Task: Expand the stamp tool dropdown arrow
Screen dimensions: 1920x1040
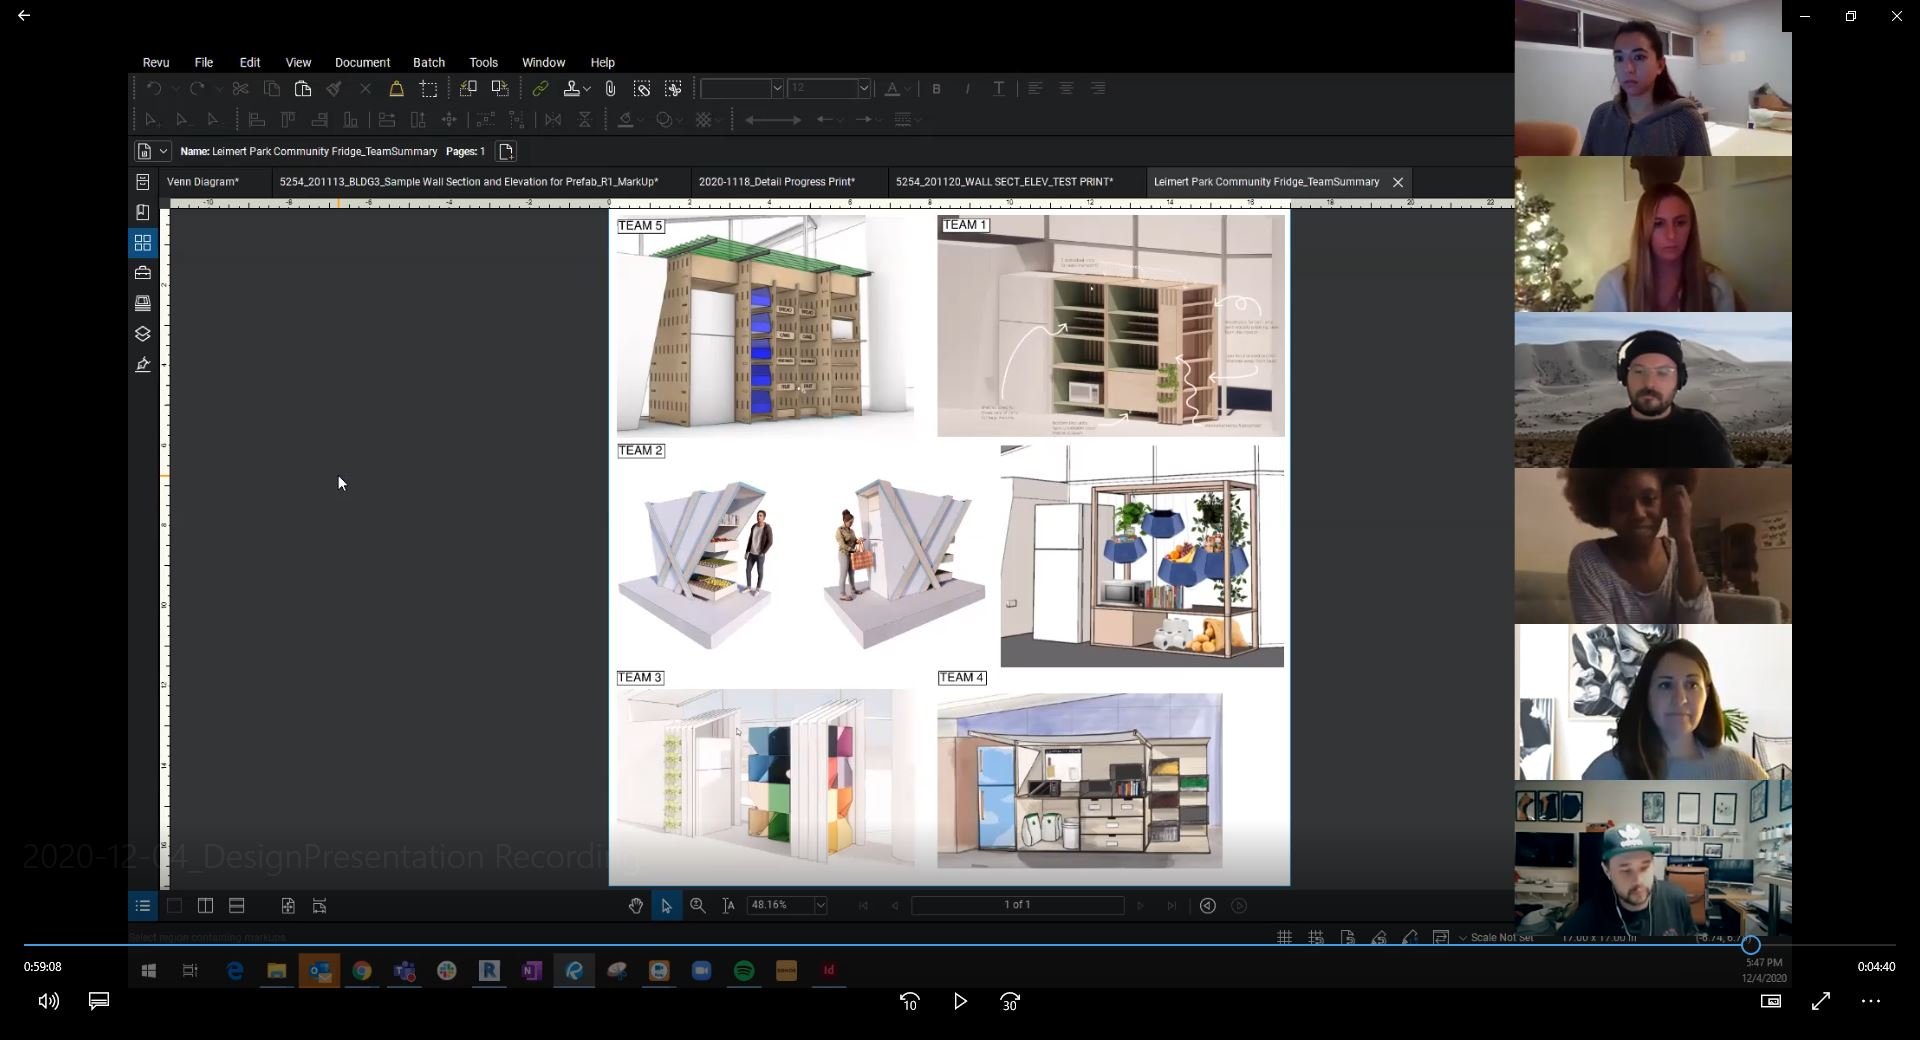Action: pos(587,89)
